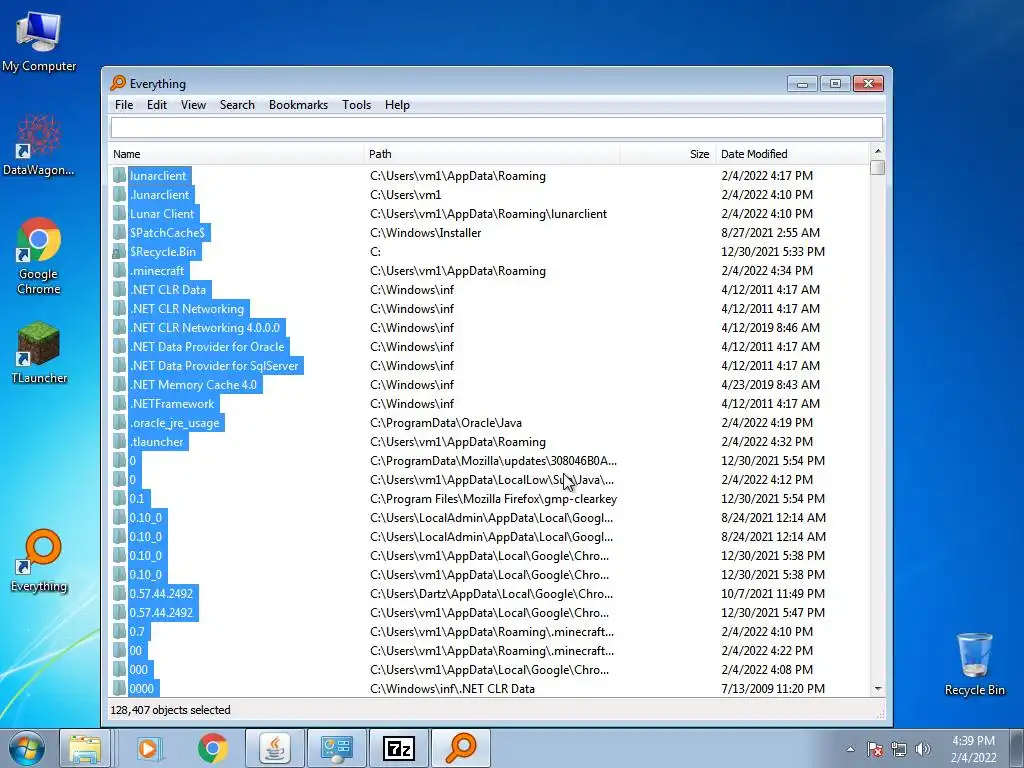This screenshot has width=1024, height=768.
Task: Click the $PatchCache$ folder icon
Action: (120, 233)
